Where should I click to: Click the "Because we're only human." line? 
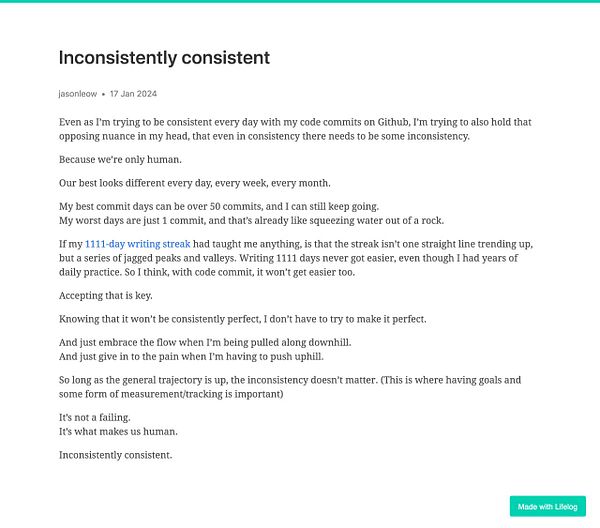tap(120, 160)
